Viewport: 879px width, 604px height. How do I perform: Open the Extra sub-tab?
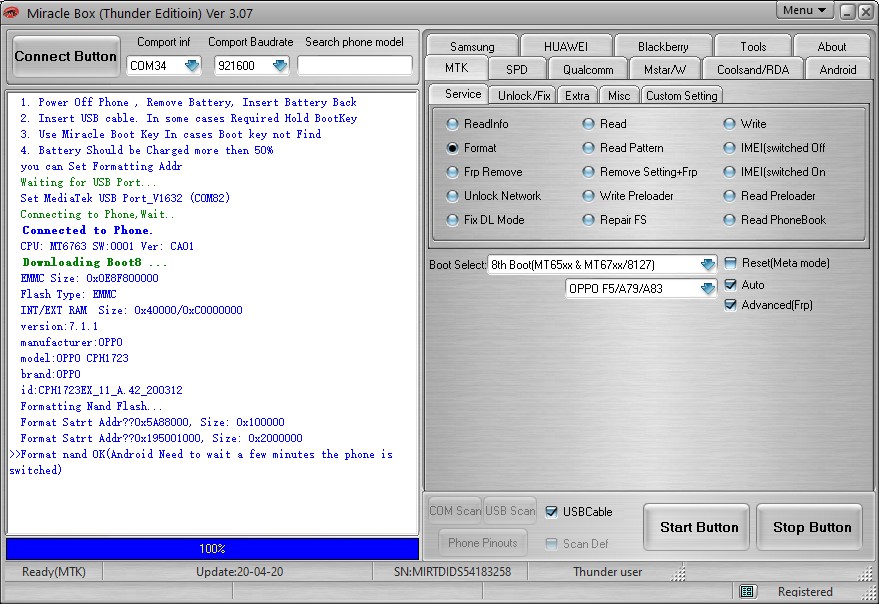click(577, 95)
